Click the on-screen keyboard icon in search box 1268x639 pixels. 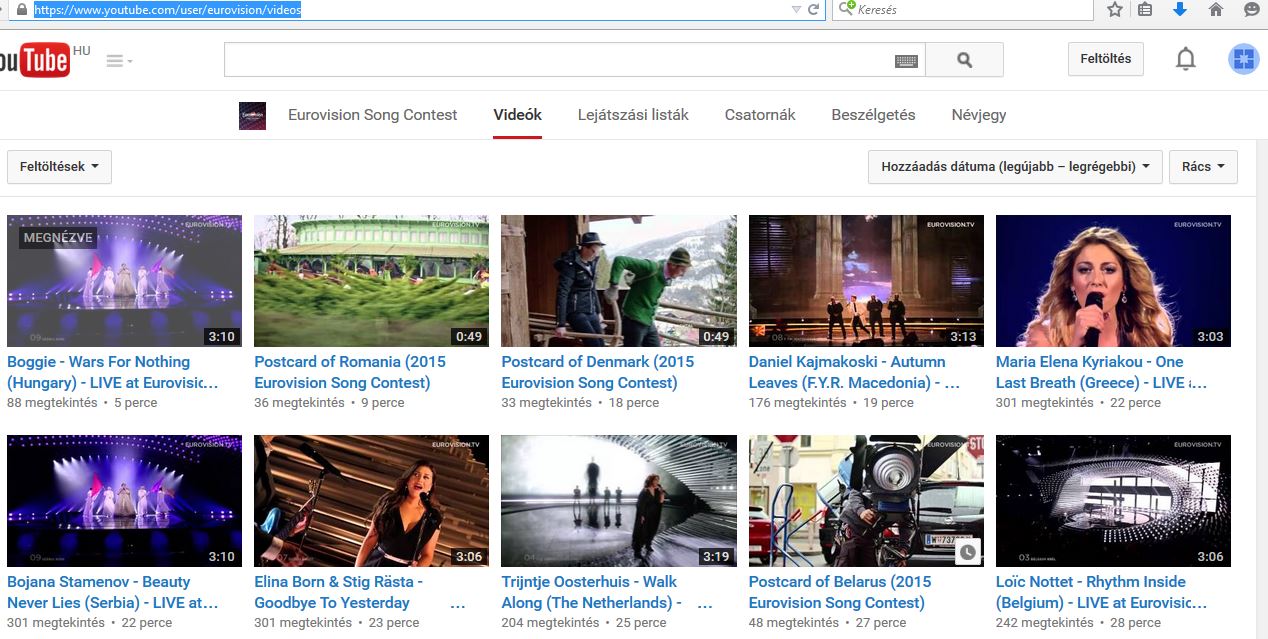pos(906,61)
